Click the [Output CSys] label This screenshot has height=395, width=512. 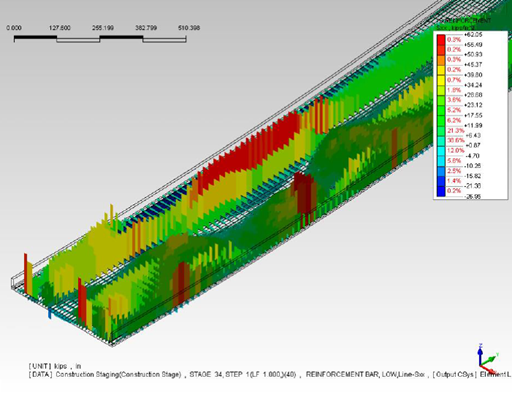tap(455, 374)
